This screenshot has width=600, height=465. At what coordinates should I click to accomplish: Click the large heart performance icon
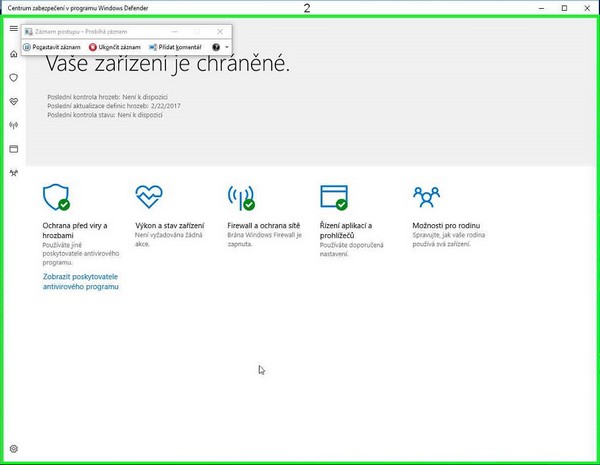coord(149,197)
